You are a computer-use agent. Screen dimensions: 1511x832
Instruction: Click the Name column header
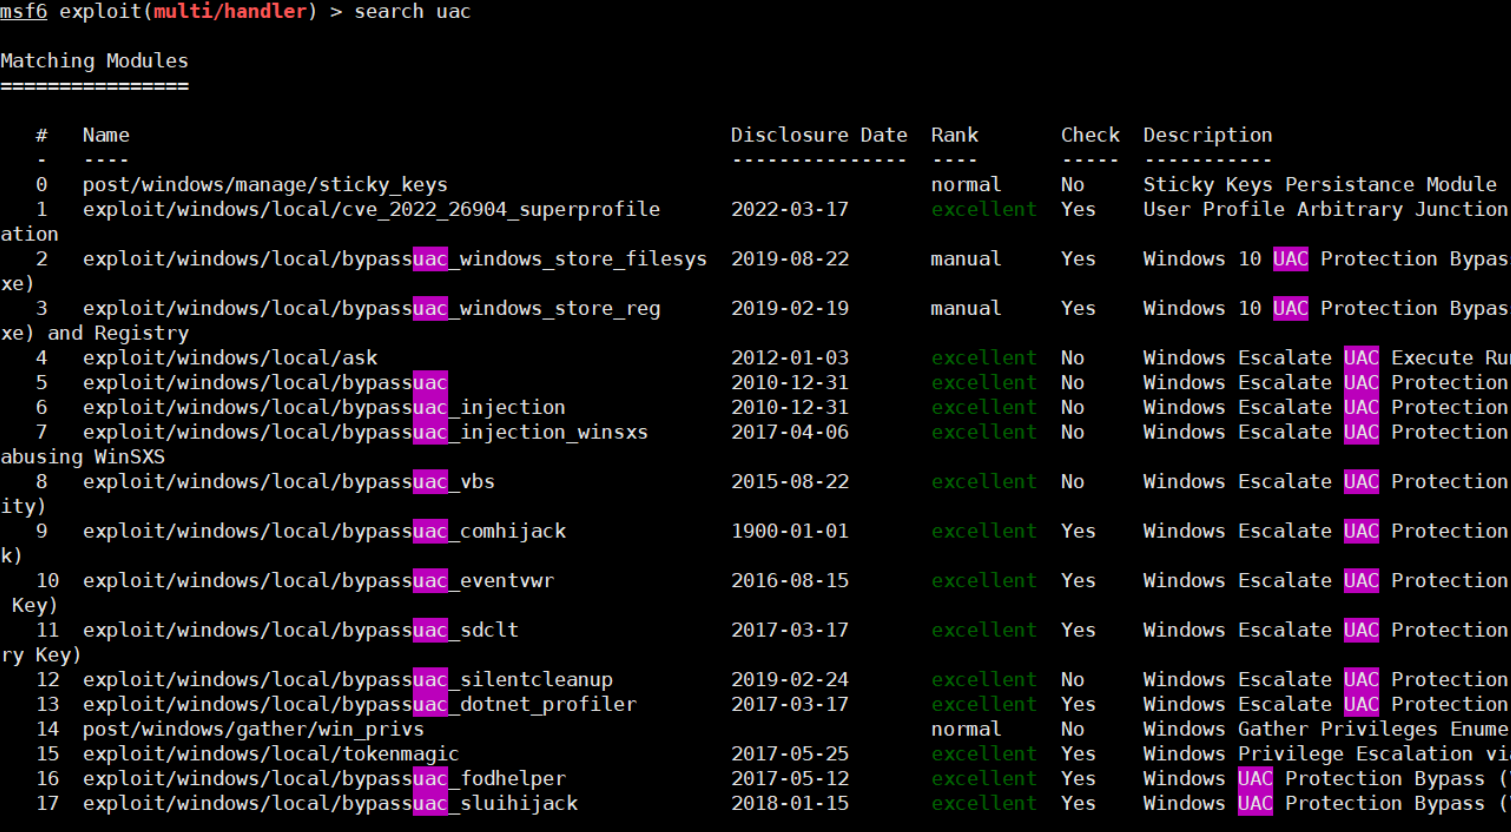click(x=106, y=135)
